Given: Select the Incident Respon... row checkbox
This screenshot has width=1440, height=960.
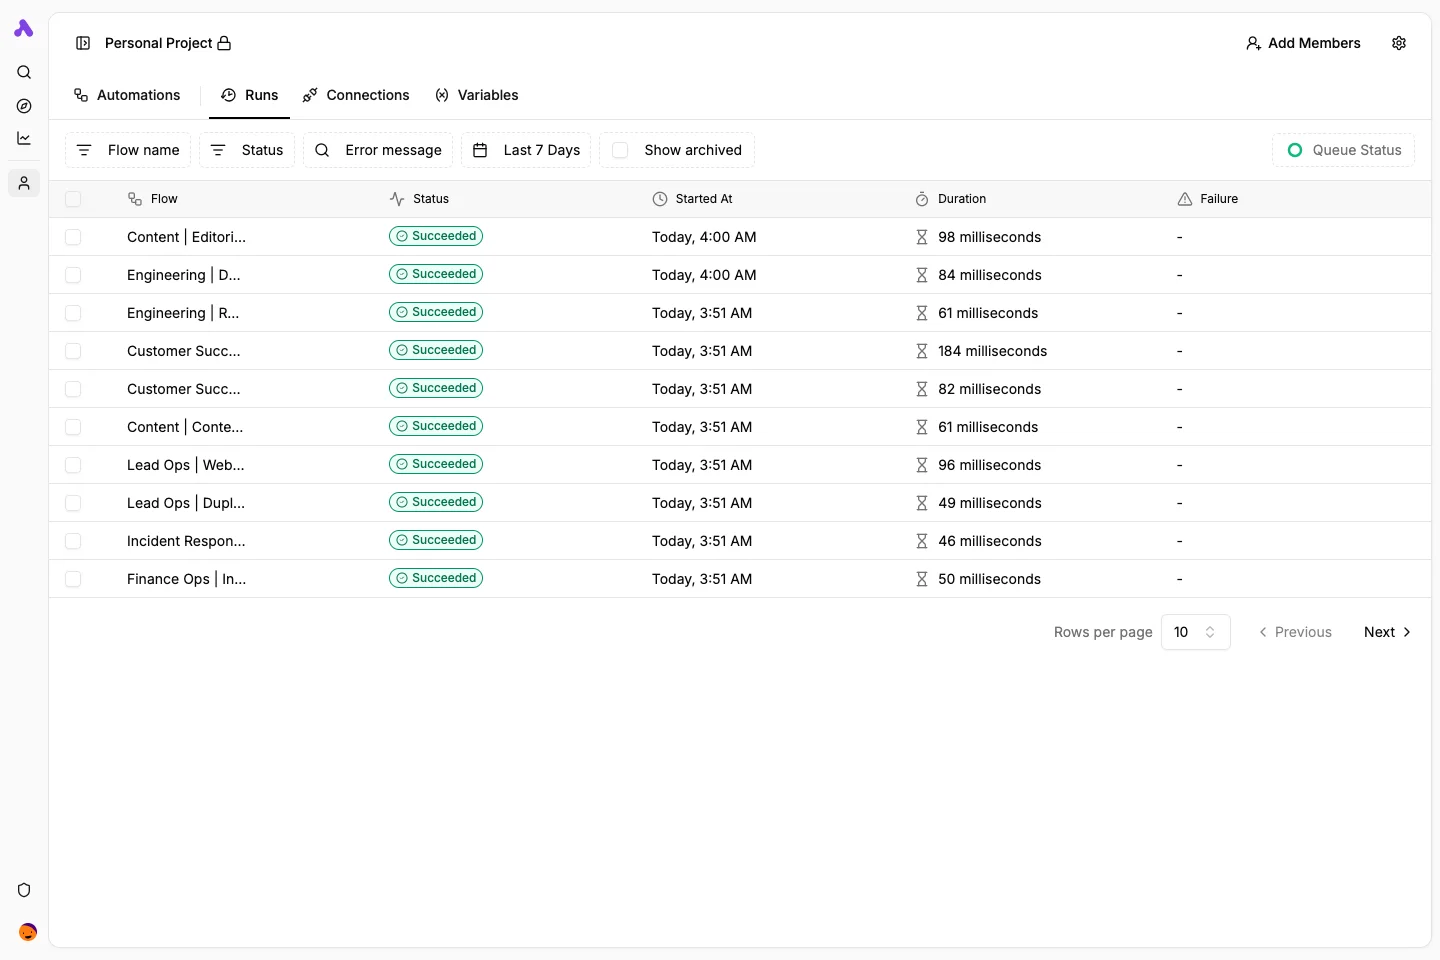Looking at the screenshot, I should click(x=73, y=541).
